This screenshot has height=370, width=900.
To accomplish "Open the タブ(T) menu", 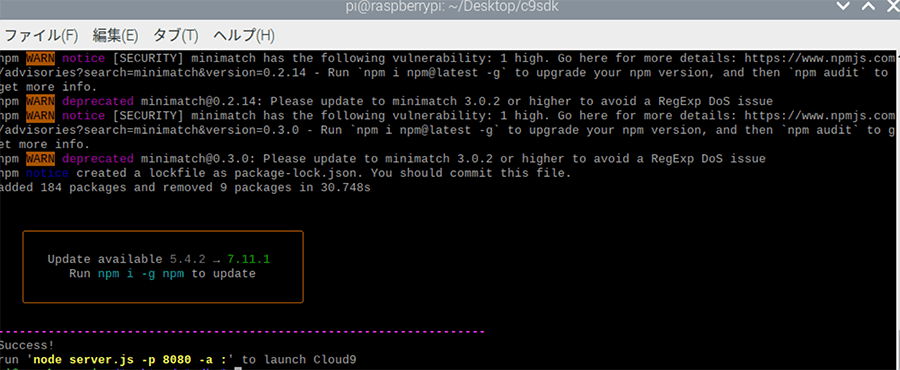I will (x=175, y=36).
